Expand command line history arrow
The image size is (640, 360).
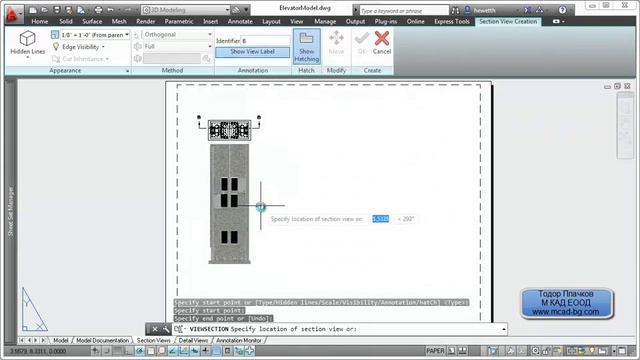(x=504, y=329)
